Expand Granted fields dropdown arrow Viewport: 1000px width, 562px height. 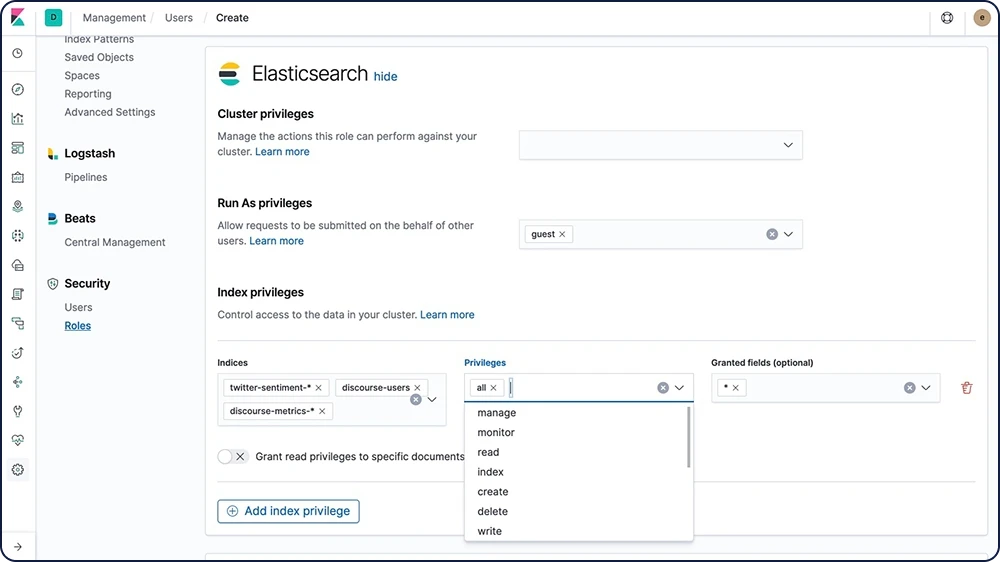(925, 387)
